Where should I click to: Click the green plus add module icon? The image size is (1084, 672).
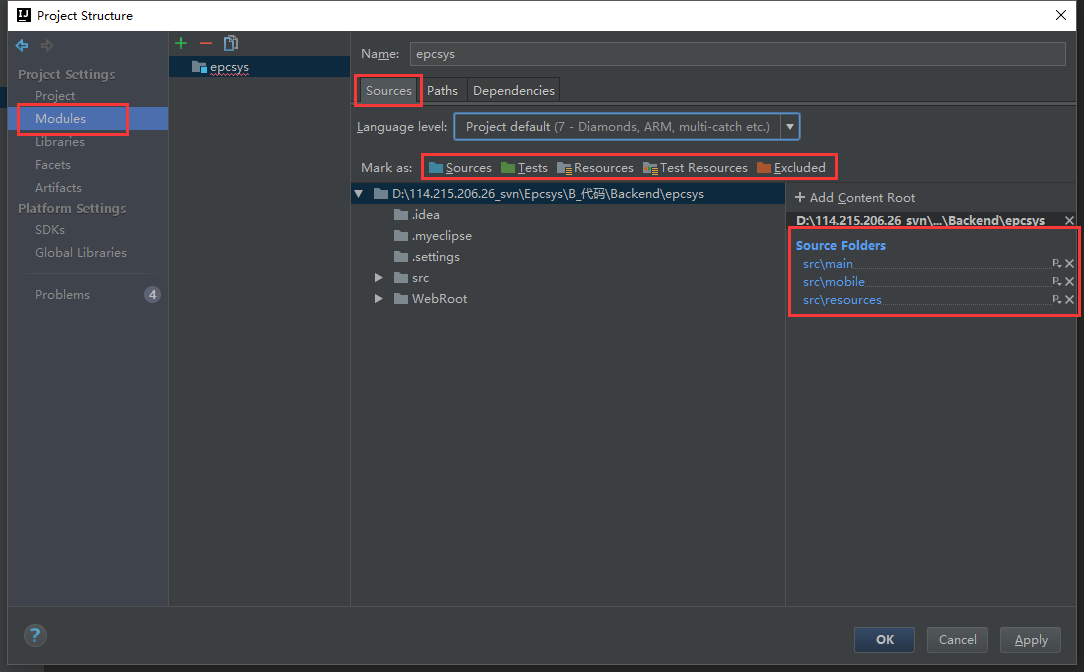coord(181,43)
